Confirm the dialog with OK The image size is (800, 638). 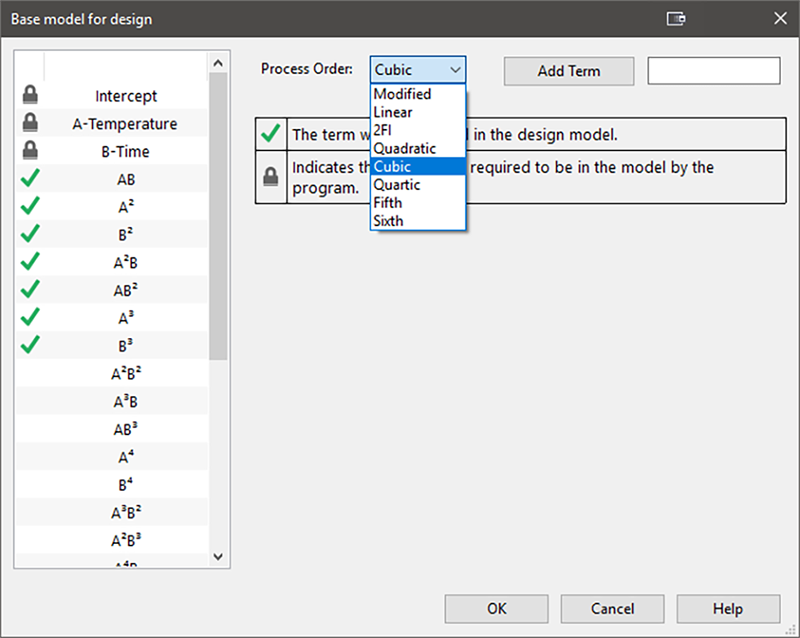496,608
